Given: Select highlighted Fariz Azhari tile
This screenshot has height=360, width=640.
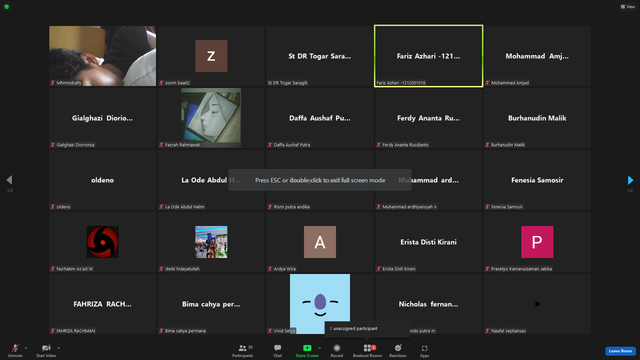Looking at the screenshot, I should coord(429,56).
